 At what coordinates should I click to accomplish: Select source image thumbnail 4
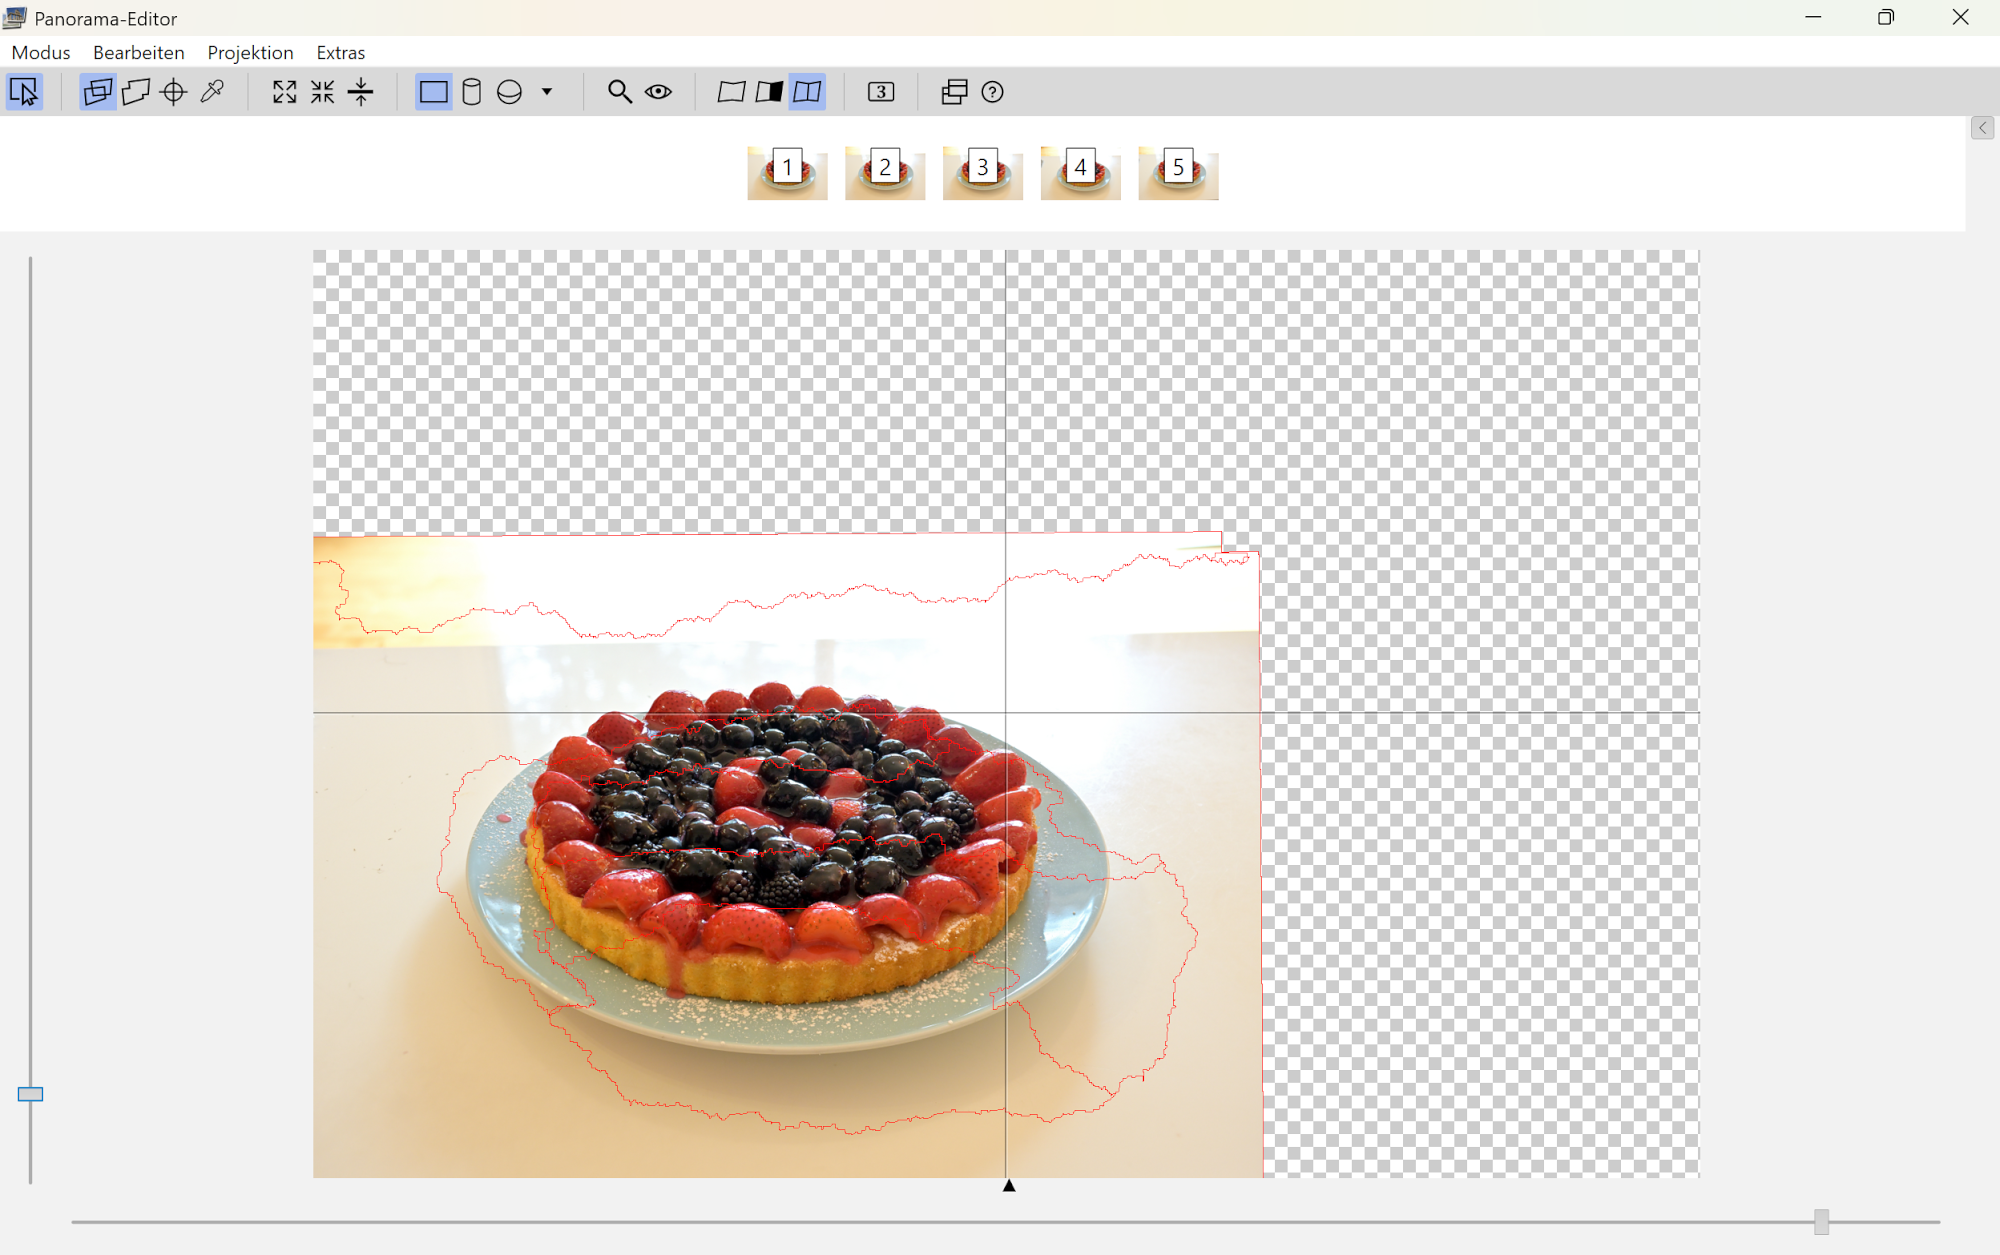pos(1080,173)
